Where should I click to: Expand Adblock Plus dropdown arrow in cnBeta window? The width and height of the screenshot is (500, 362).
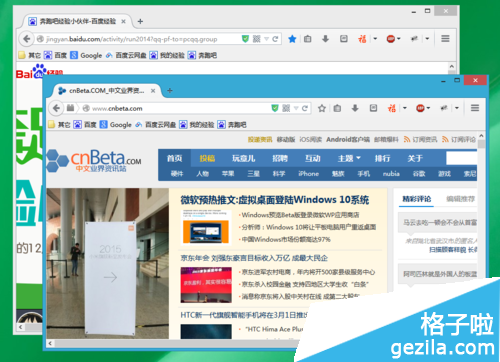(428, 108)
